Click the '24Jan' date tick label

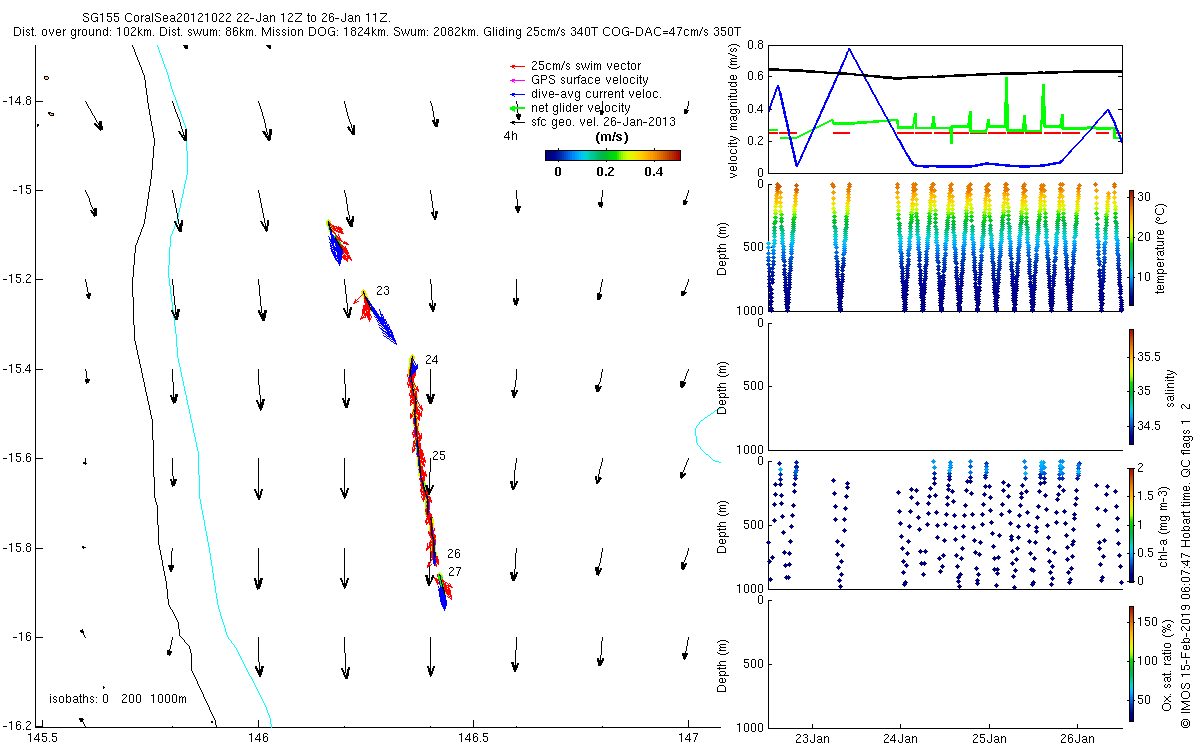pyautogui.click(x=900, y=739)
